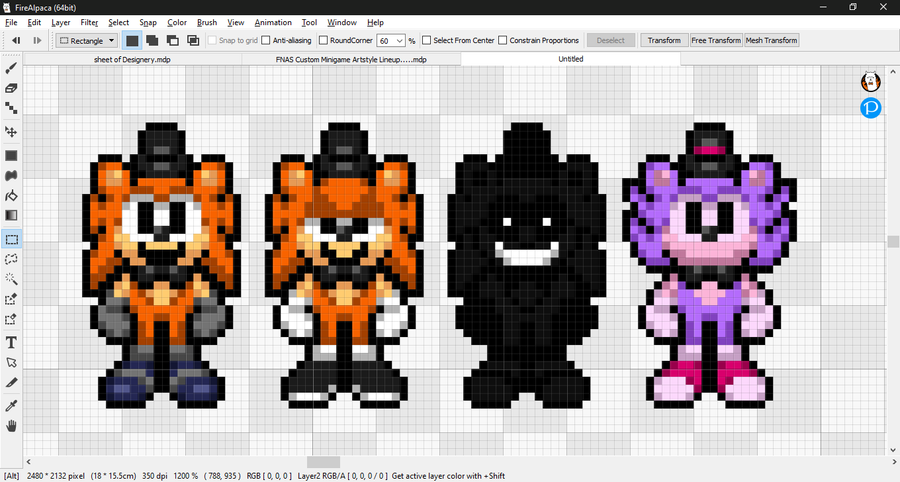Click the blue pixiv P icon
900x482 pixels.
pyautogui.click(x=871, y=108)
